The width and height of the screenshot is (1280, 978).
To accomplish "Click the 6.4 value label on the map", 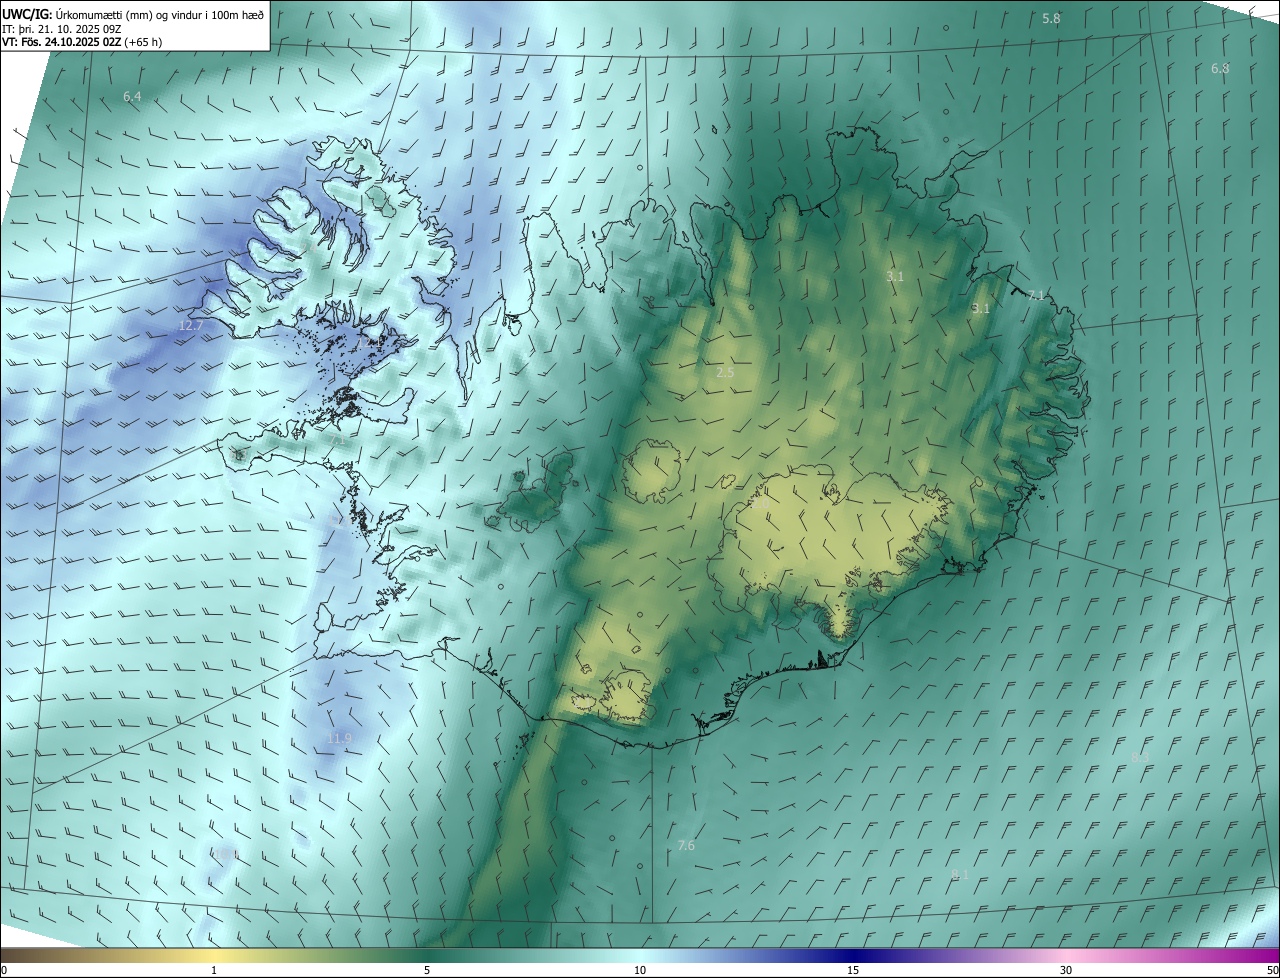I will pyautogui.click(x=132, y=97).
